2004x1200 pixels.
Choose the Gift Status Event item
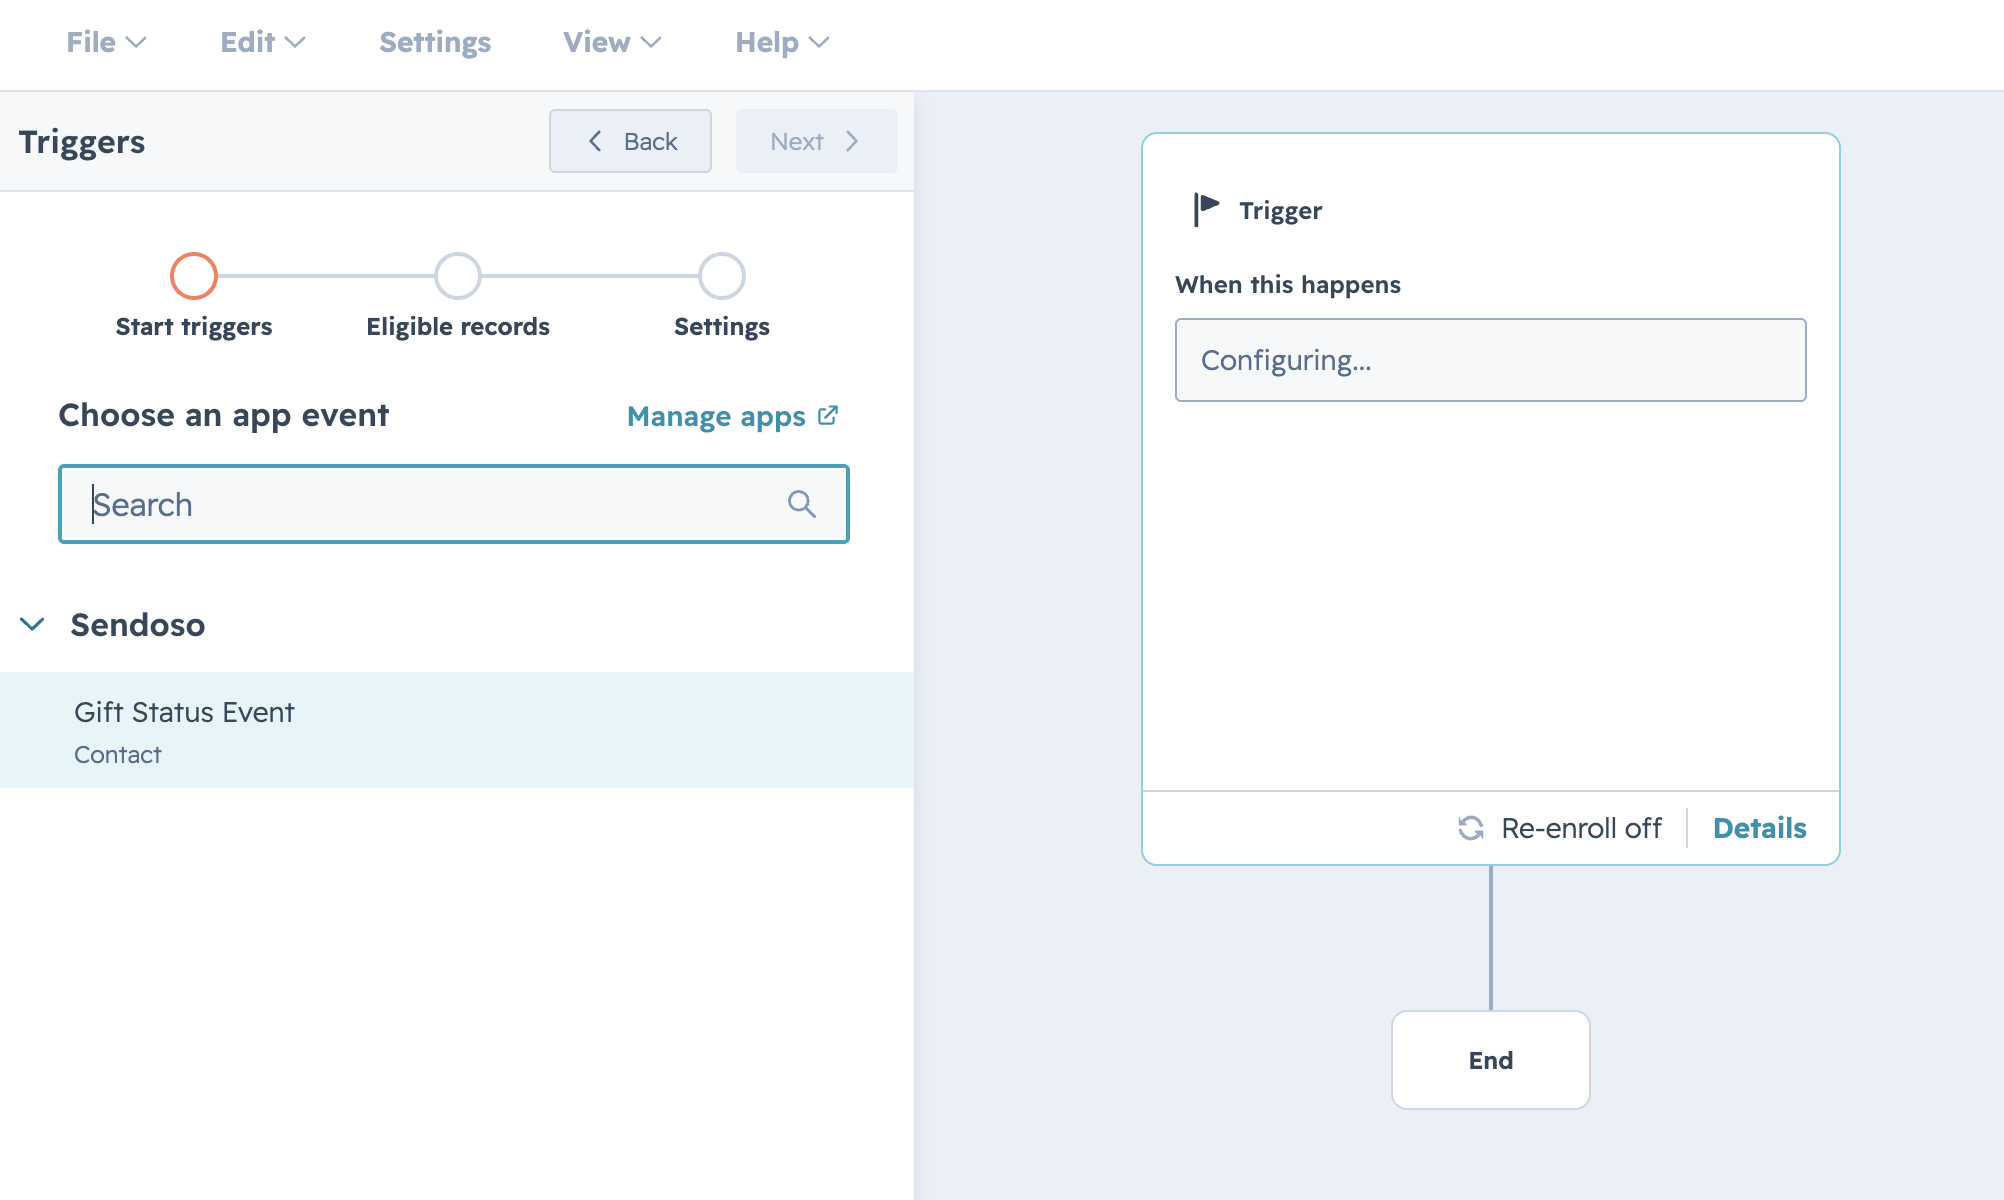(x=457, y=730)
